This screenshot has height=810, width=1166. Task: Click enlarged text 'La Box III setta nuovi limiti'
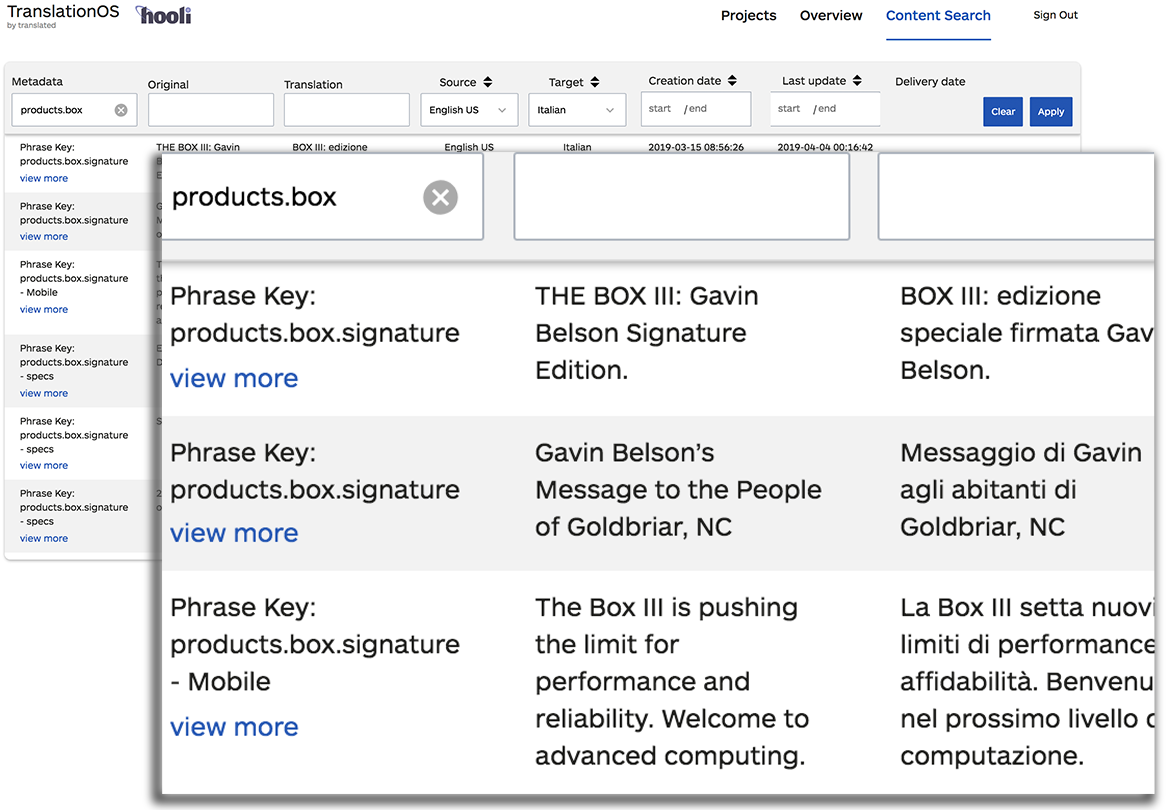tap(1027, 681)
